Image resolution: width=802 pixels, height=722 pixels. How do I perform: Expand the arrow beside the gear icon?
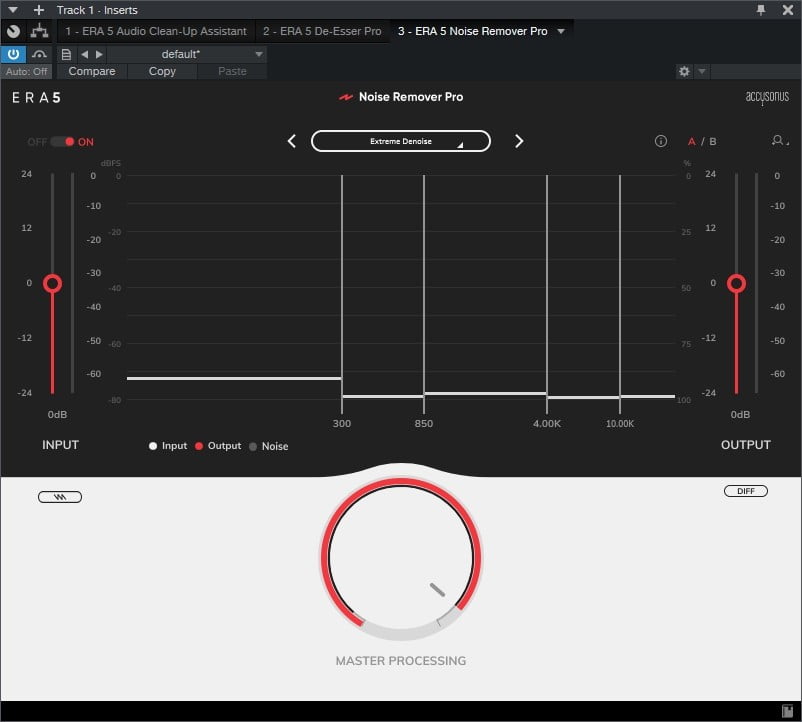click(x=702, y=72)
